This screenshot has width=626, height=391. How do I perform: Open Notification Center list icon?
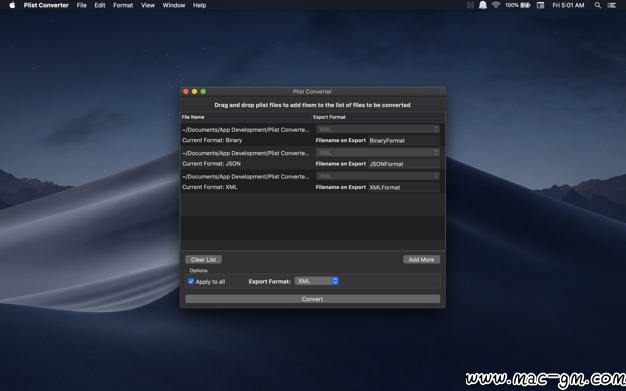click(611, 5)
